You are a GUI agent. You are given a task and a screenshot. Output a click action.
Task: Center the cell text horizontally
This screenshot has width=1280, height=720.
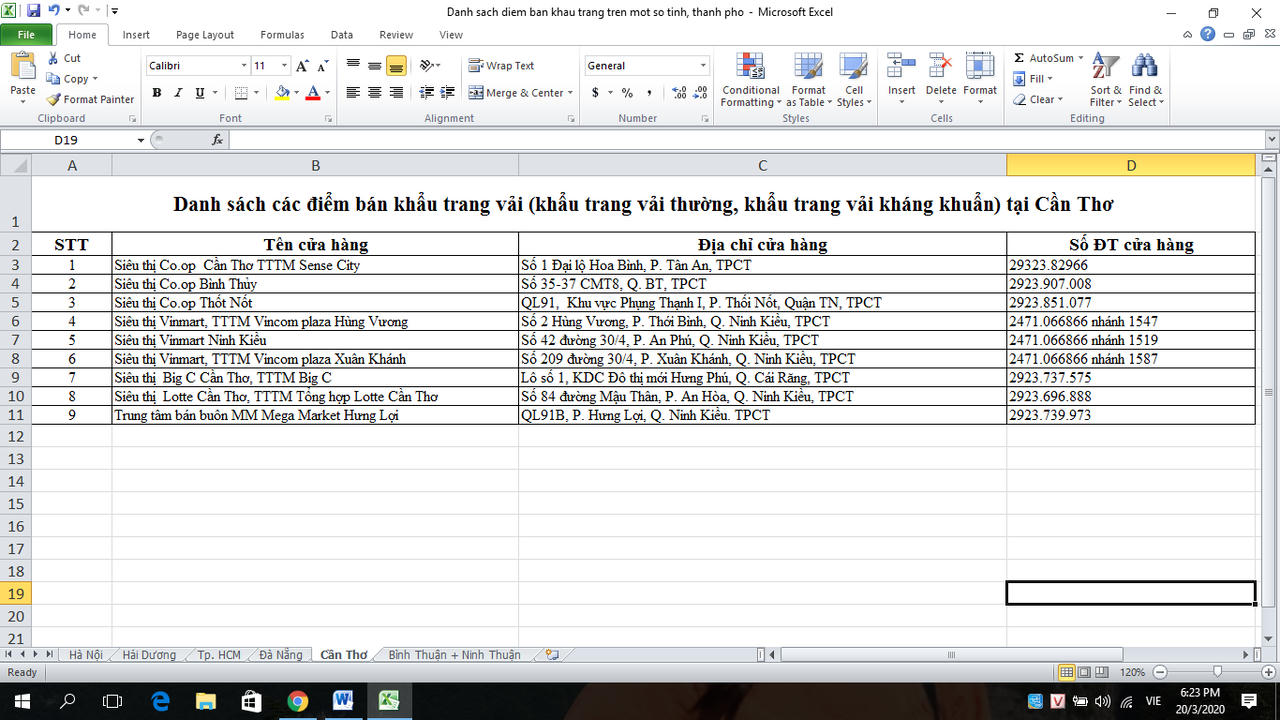(x=375, y=93)
